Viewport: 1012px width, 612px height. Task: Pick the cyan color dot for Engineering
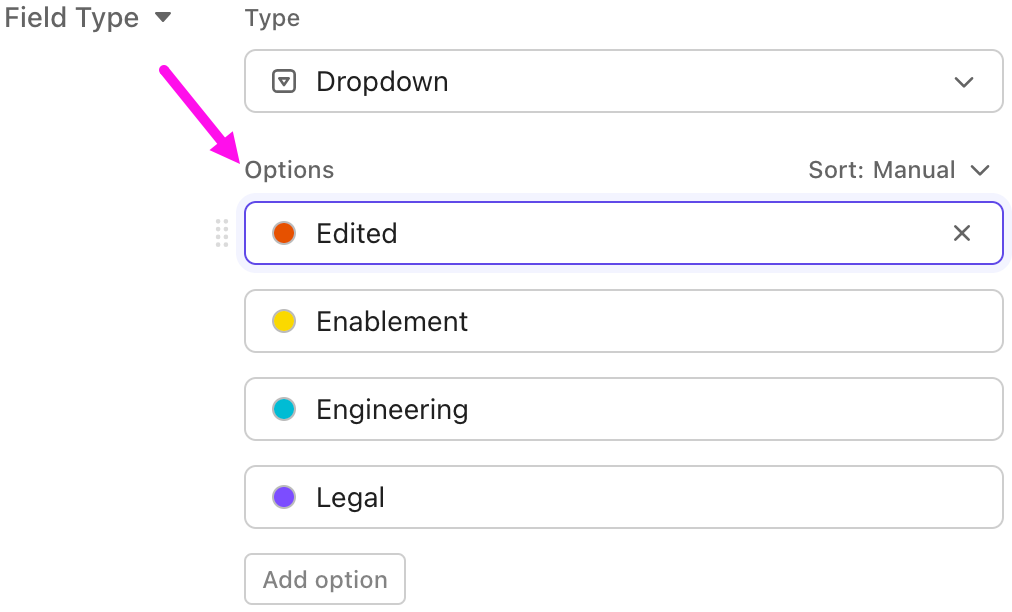pos(284,410)
